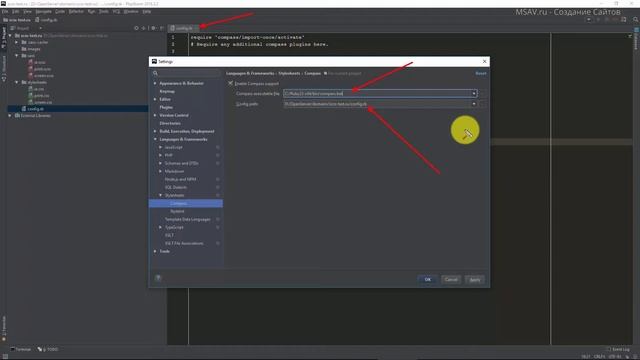Viewport: 640px width, 360px height.
Task: Click Apply button in Settings dialog
Action: pyautogui.click(x=475, y=280)
